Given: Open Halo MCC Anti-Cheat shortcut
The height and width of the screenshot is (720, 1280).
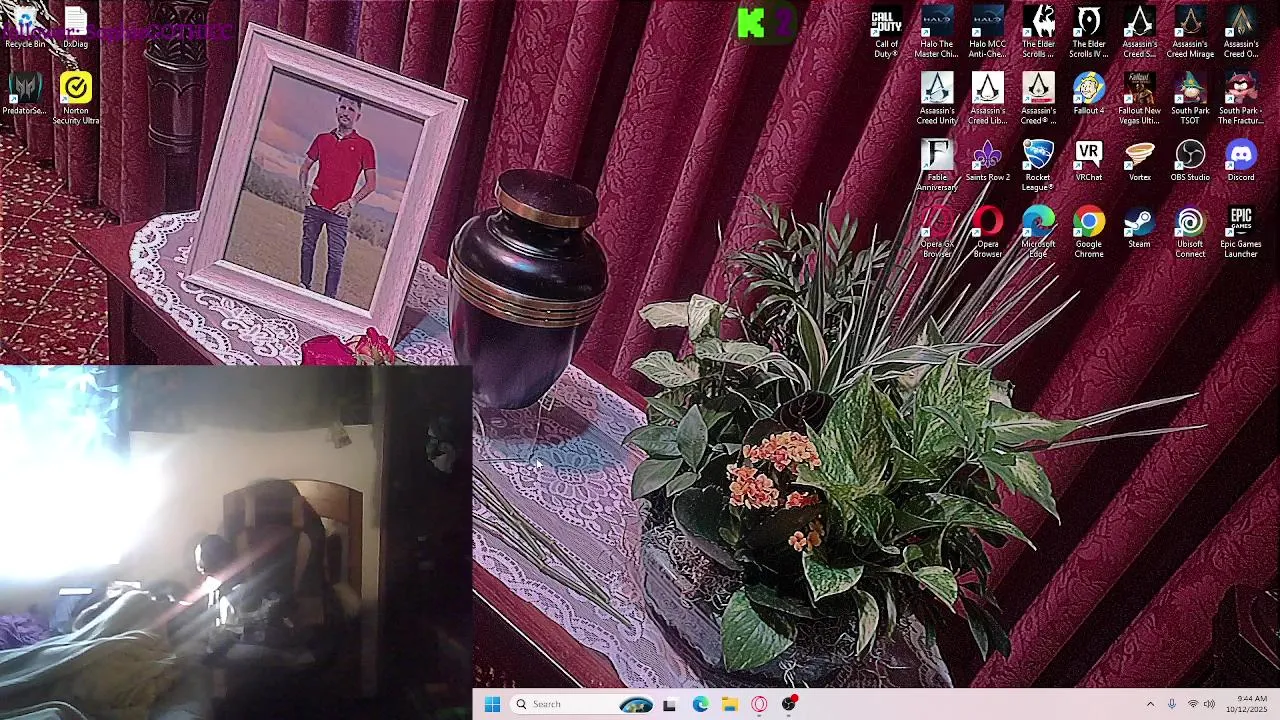Looking at the screenshot, I should coord(987,33).
